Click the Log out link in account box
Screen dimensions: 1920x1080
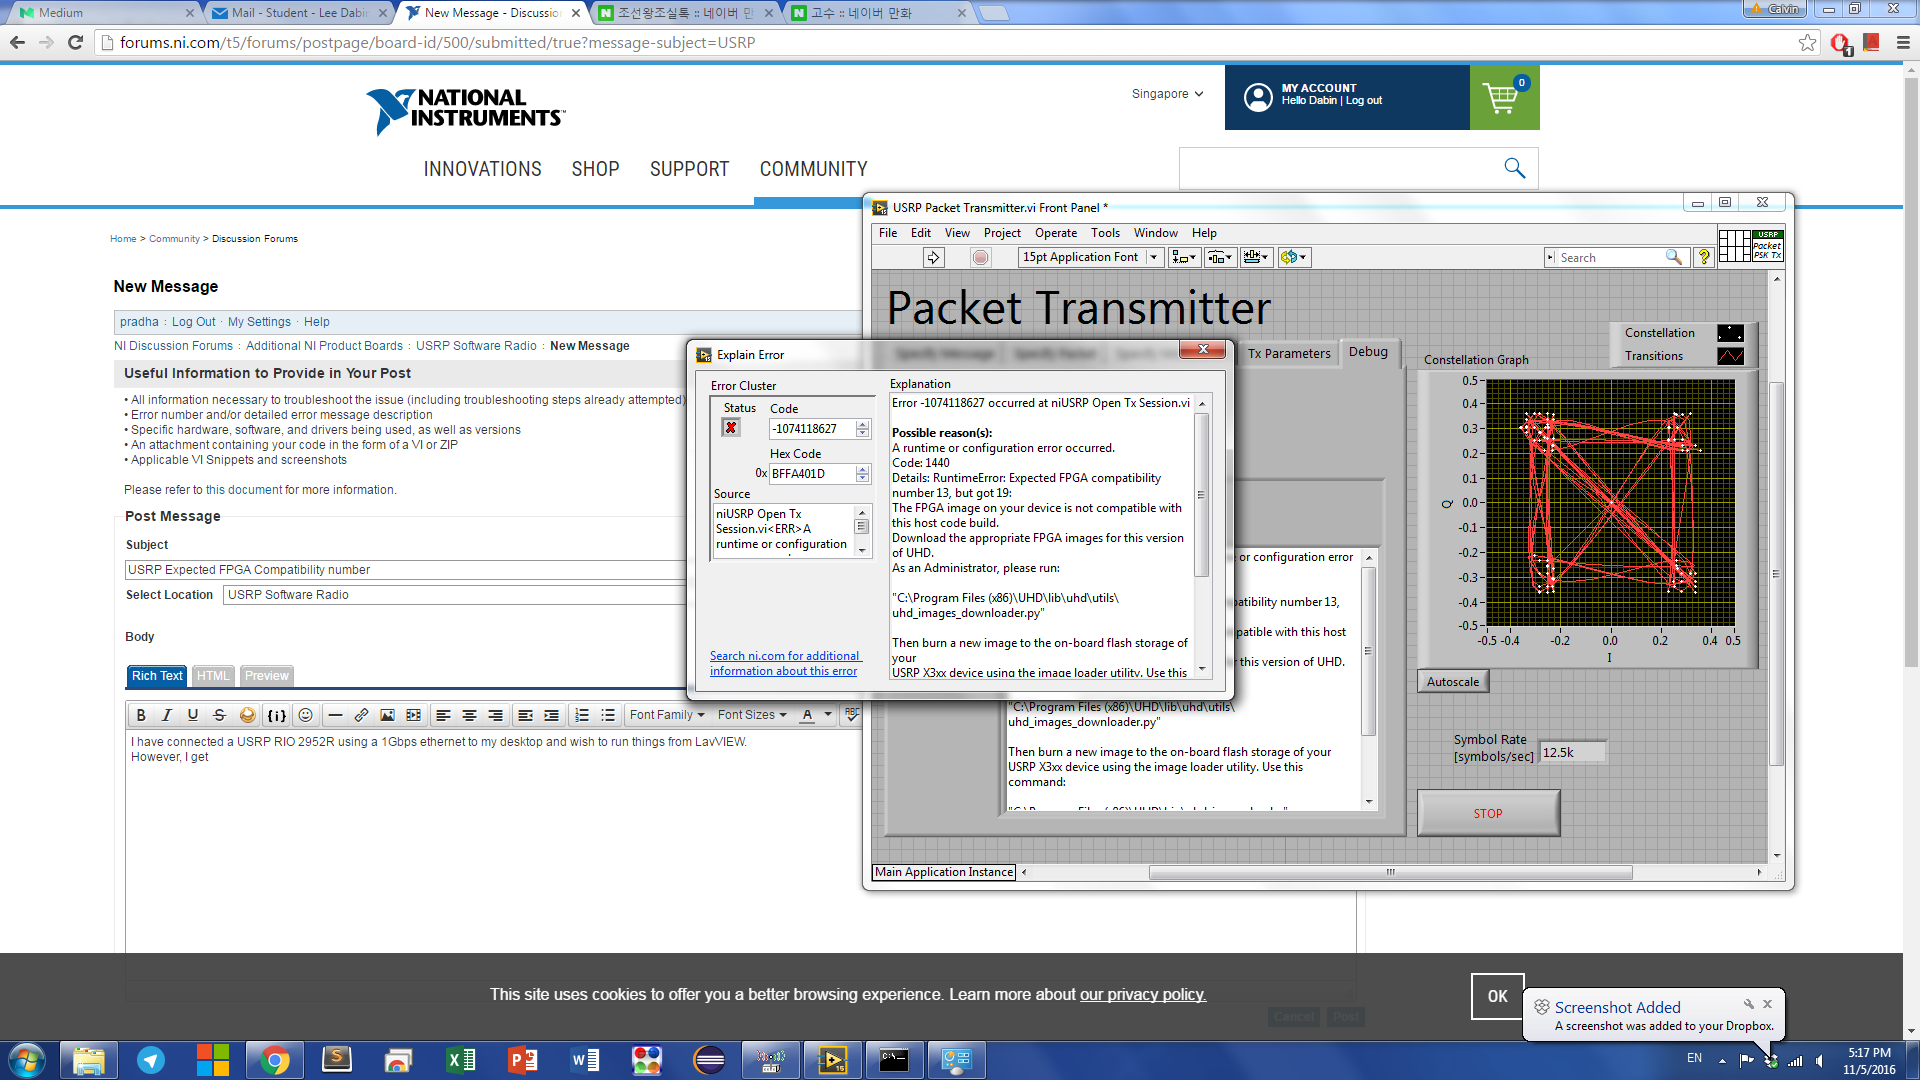tap(1364, 101)
